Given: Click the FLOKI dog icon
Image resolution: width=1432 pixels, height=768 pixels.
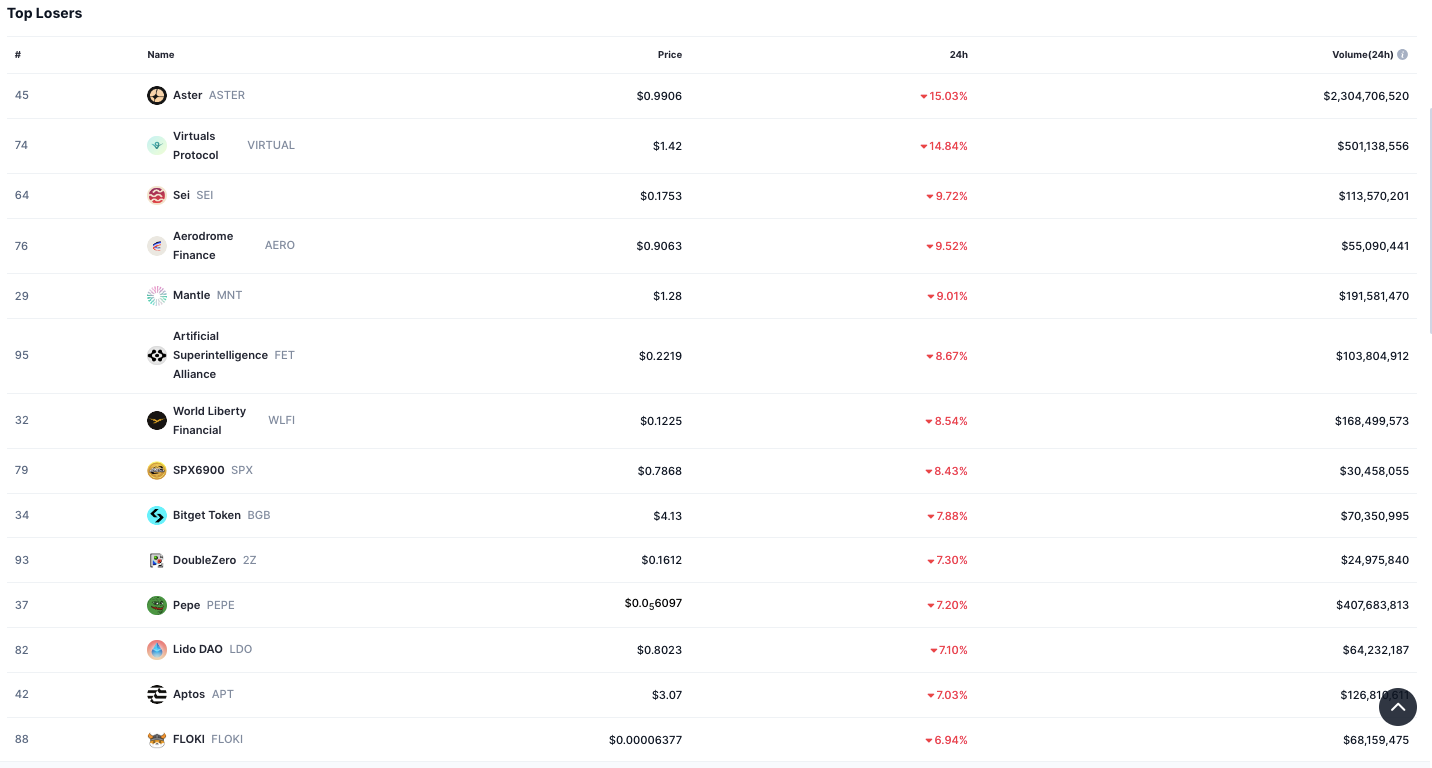Looking at the screenshot, I should click(156, 739).
